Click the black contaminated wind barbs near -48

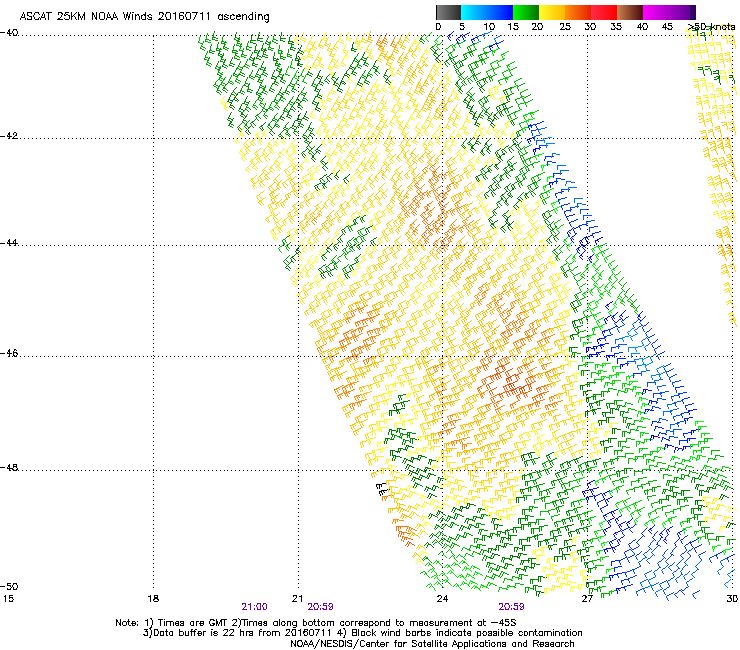[382, 489]
